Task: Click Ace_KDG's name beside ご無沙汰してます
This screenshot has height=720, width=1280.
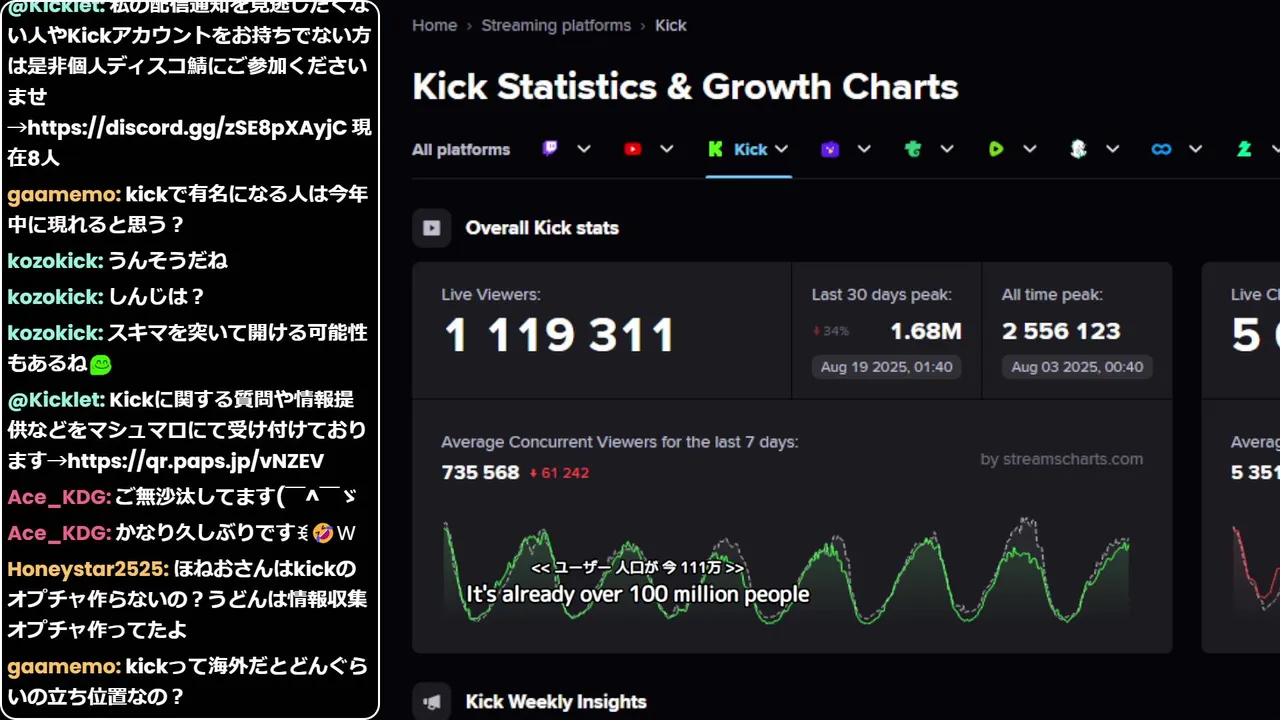Action: point(58,496)
